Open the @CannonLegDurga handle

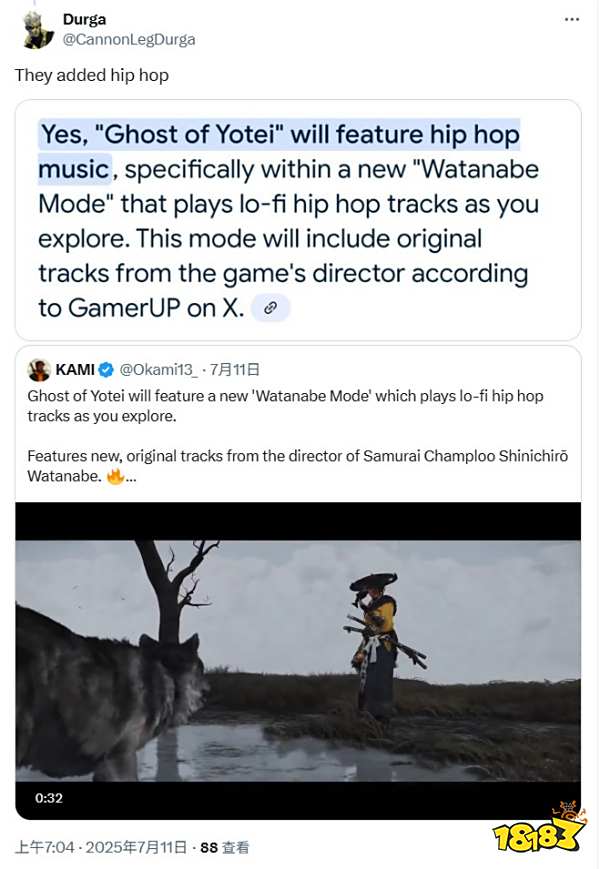pyautogui.click(x=129, y=40)
